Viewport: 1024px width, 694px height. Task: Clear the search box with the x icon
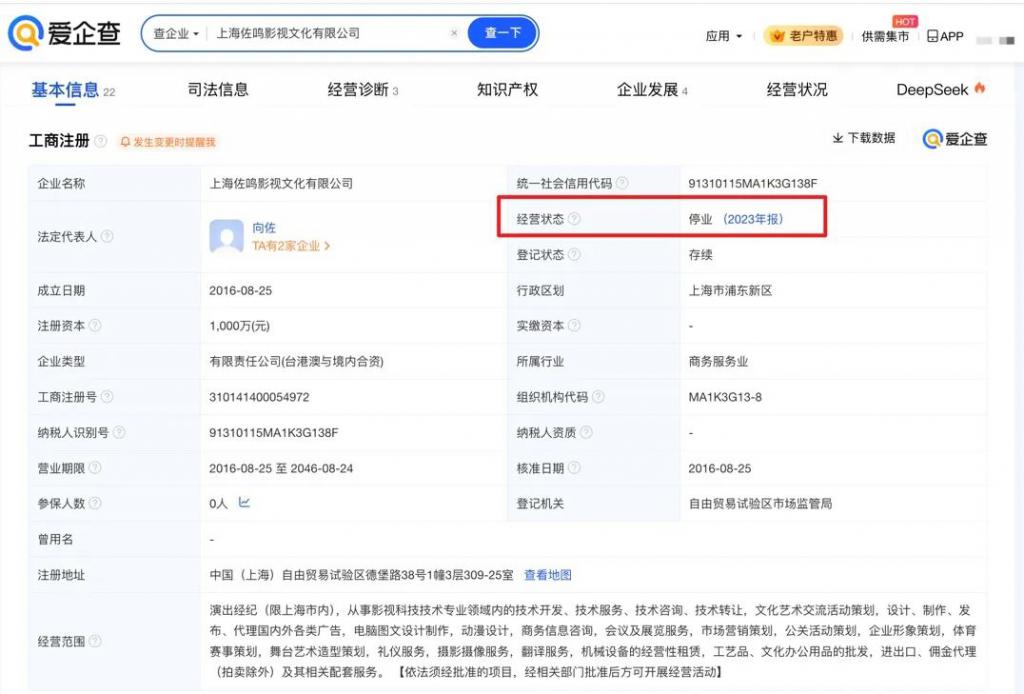click(x=454, y=33)
